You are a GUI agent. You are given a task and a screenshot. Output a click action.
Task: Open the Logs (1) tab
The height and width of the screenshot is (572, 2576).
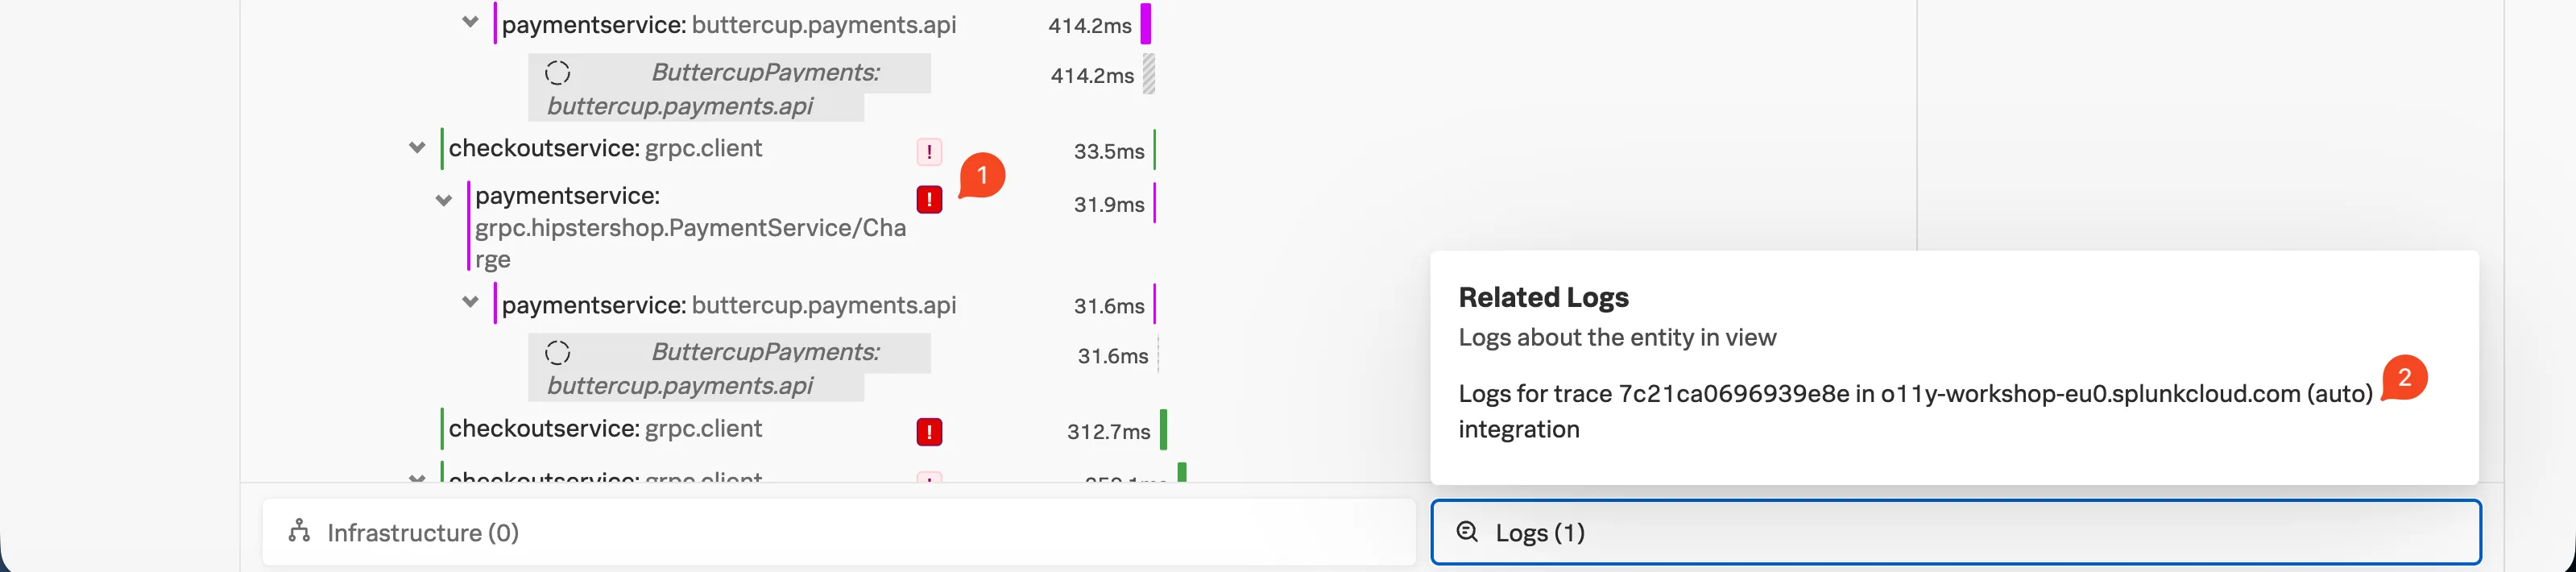point(1956,532)
